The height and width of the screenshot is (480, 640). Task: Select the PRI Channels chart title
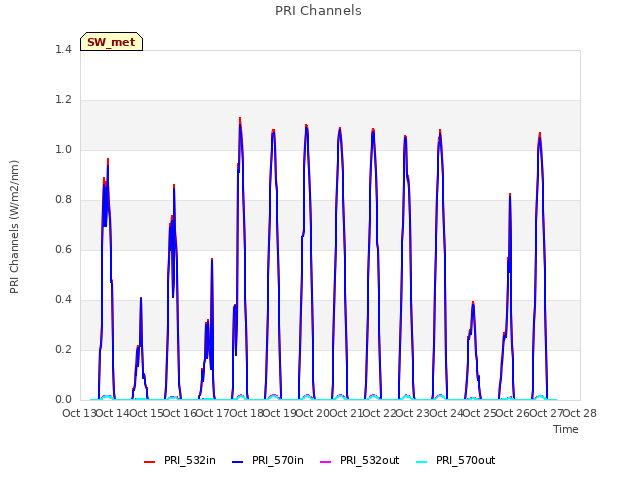(318, 11)
